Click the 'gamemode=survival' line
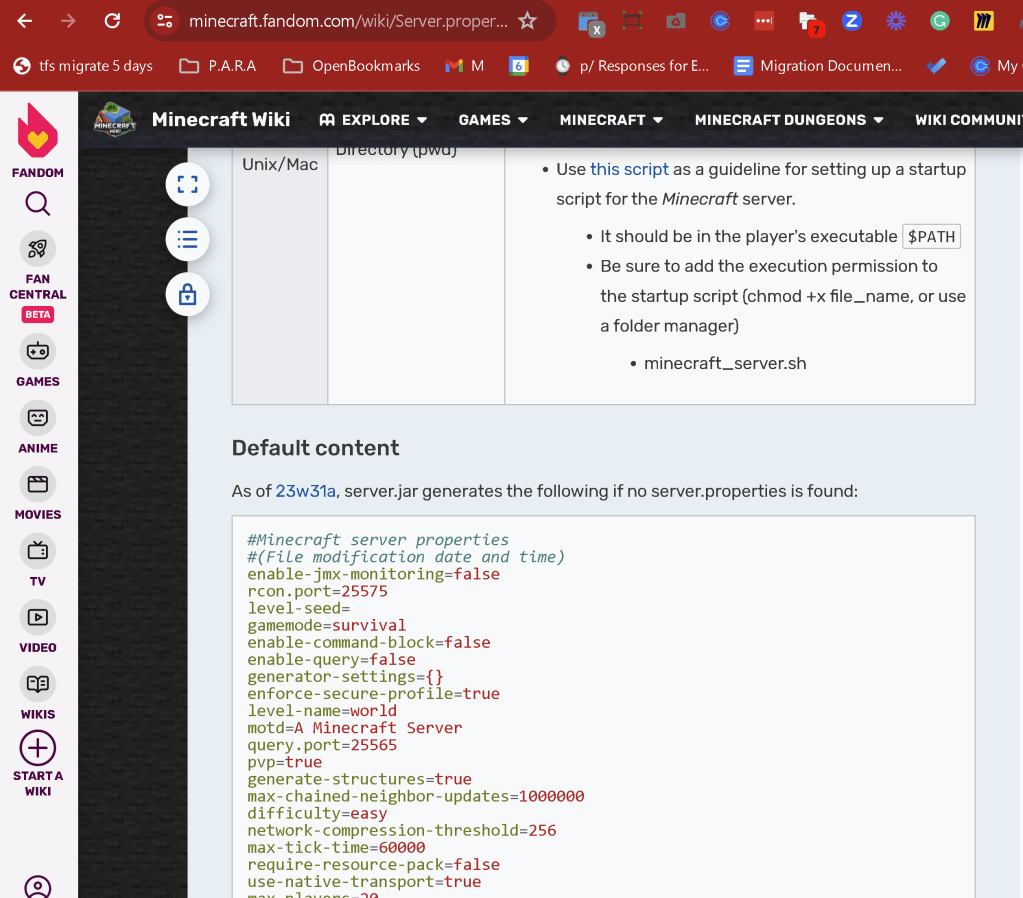 [x=326, y=625]
